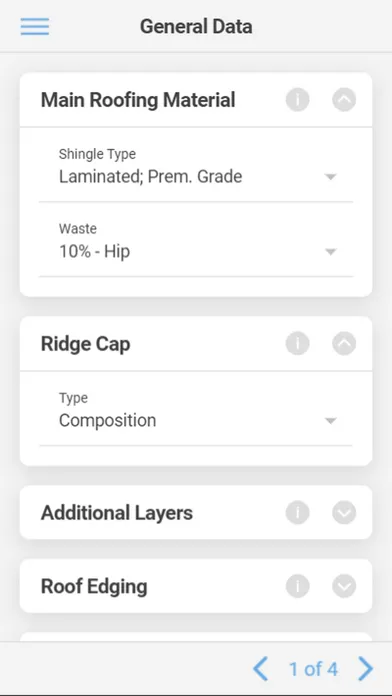The height and width of the screenshot is (696, 392).
Task: Collapse the Ridge Cap section
Action: [344, 344]
